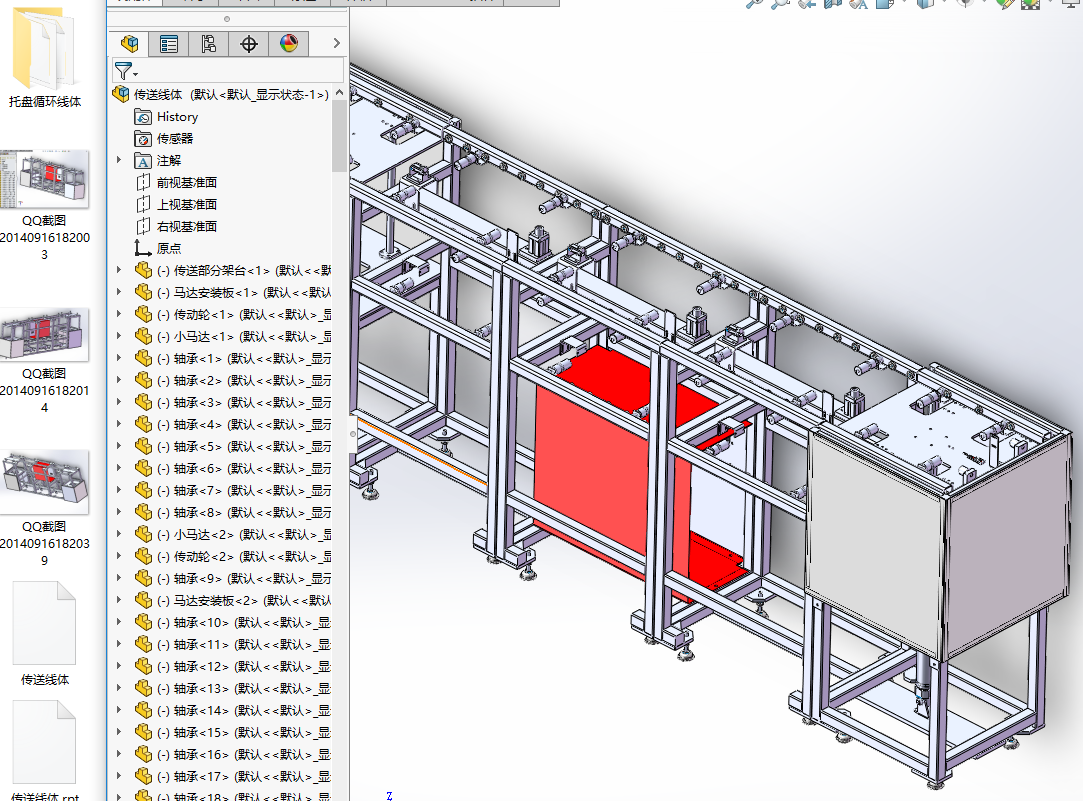Expand the 注解 annotations node
This screenshot has height=801, width=1083.
[119, 160]
